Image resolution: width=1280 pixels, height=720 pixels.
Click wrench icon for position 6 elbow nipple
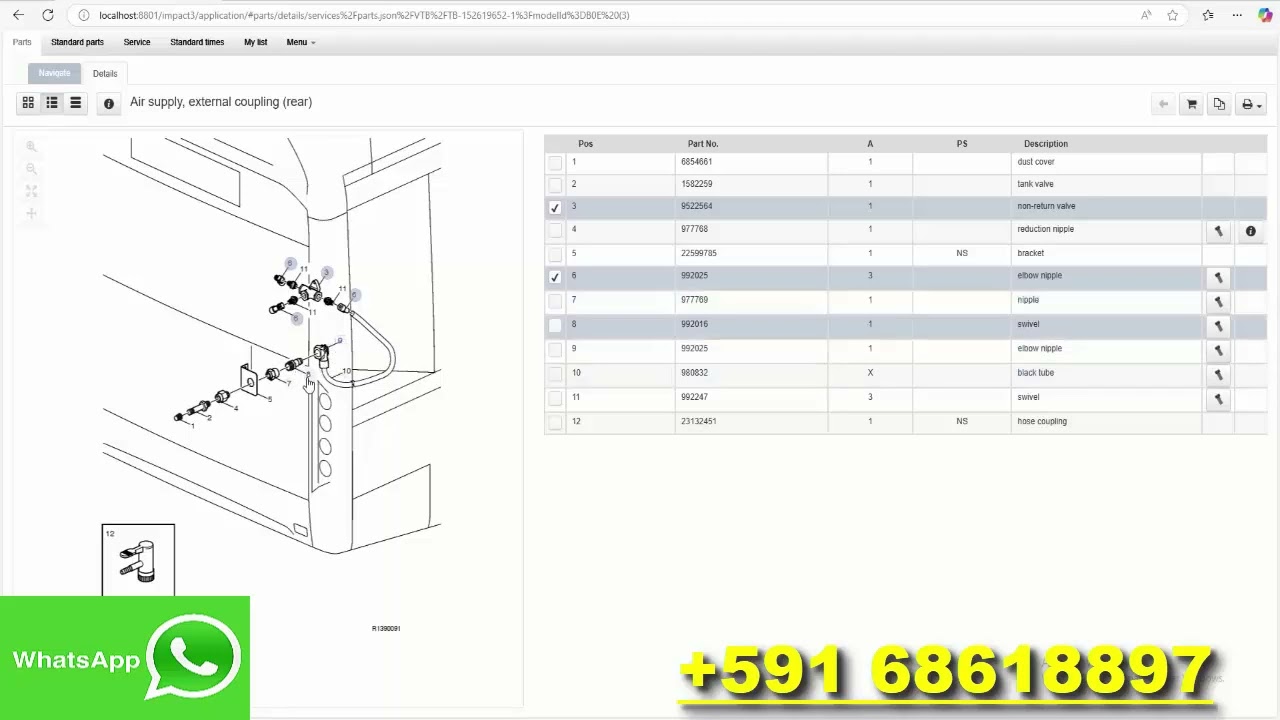click(x=1218, y=277)
